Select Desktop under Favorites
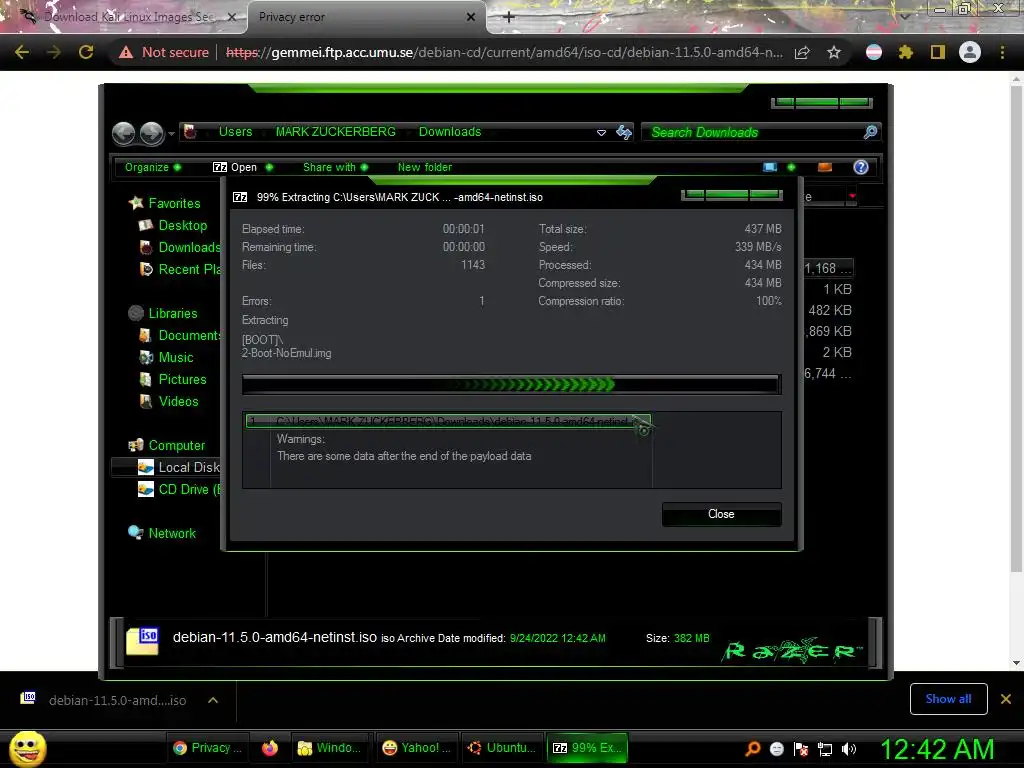The height and width of the screenshot is (768, 1024). click(x=182, y=225)
